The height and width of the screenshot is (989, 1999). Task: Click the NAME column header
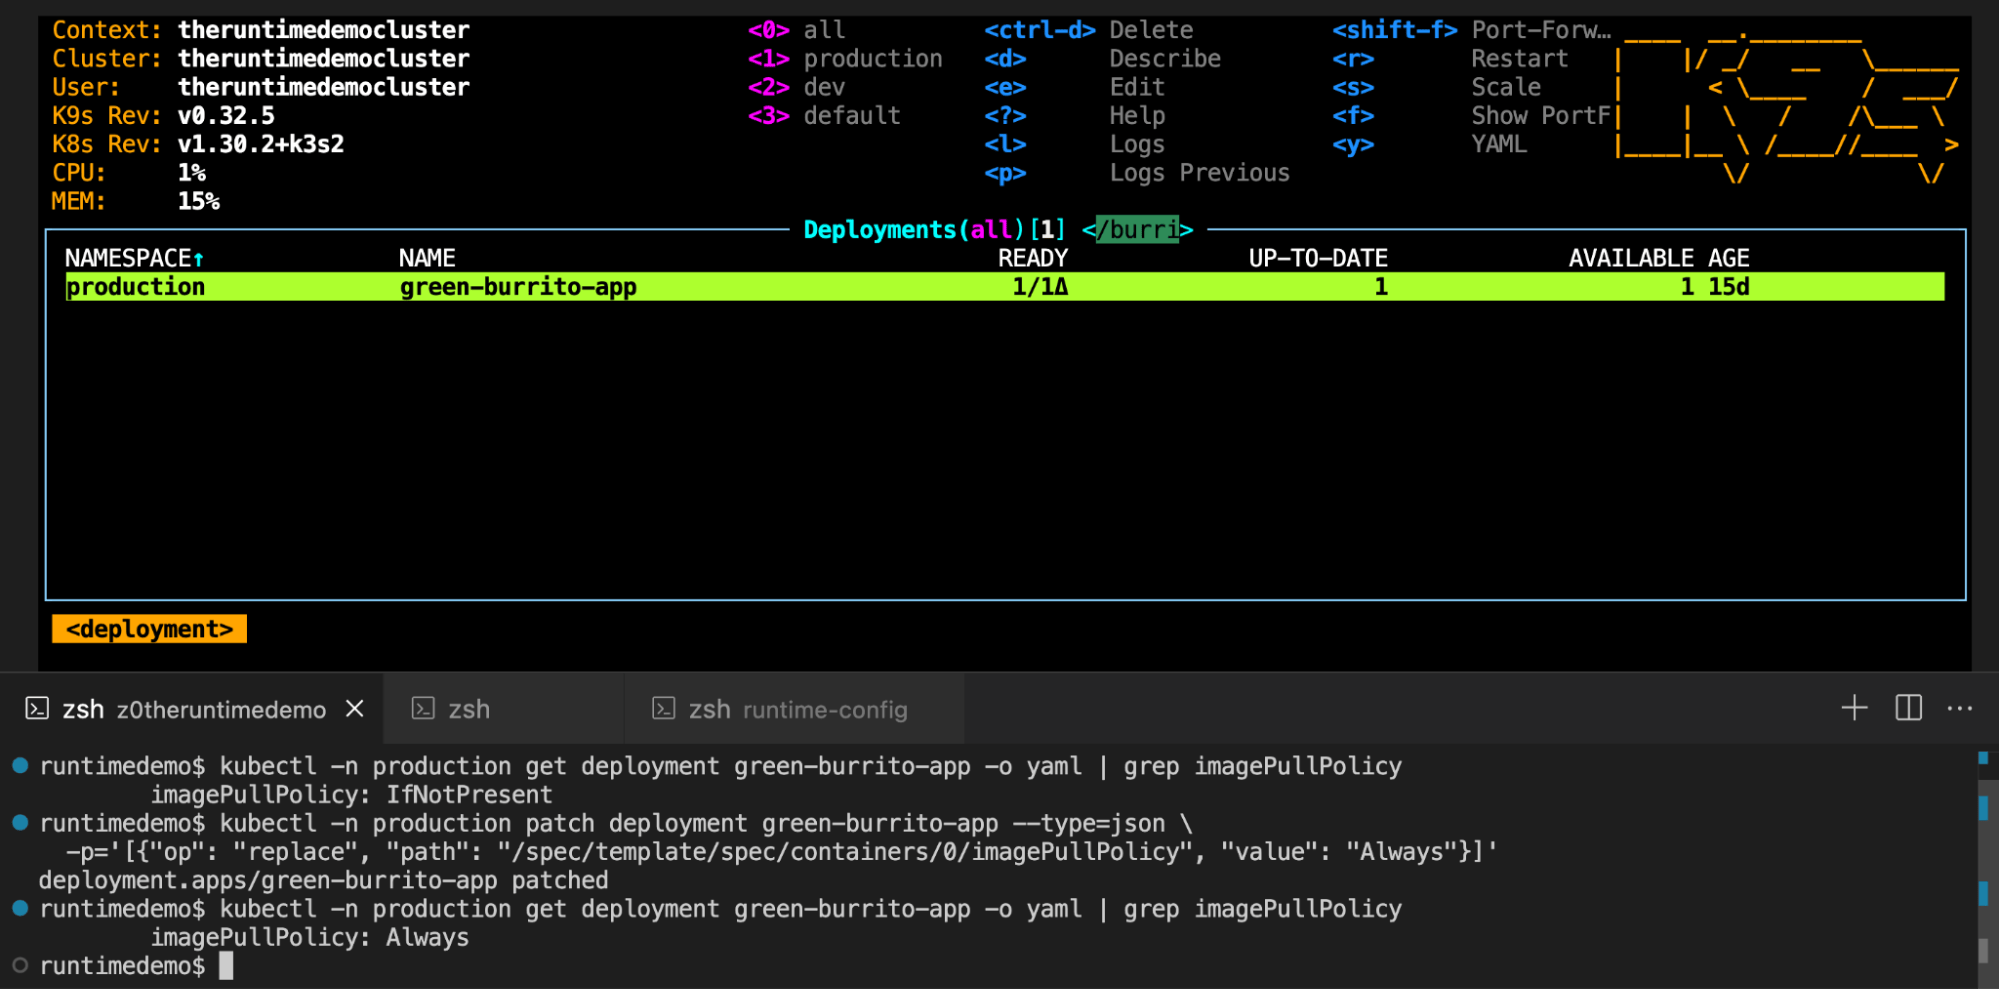[x=427, y=258]
